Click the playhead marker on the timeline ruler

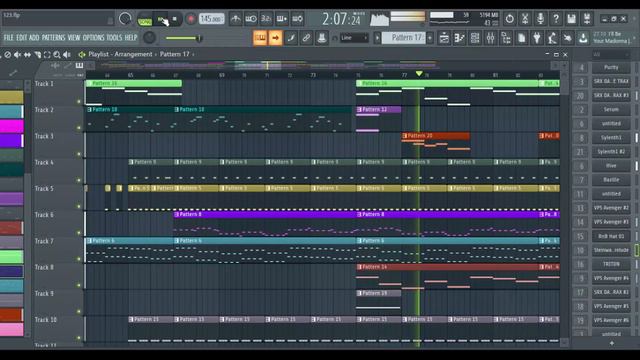tap(419, 73)
